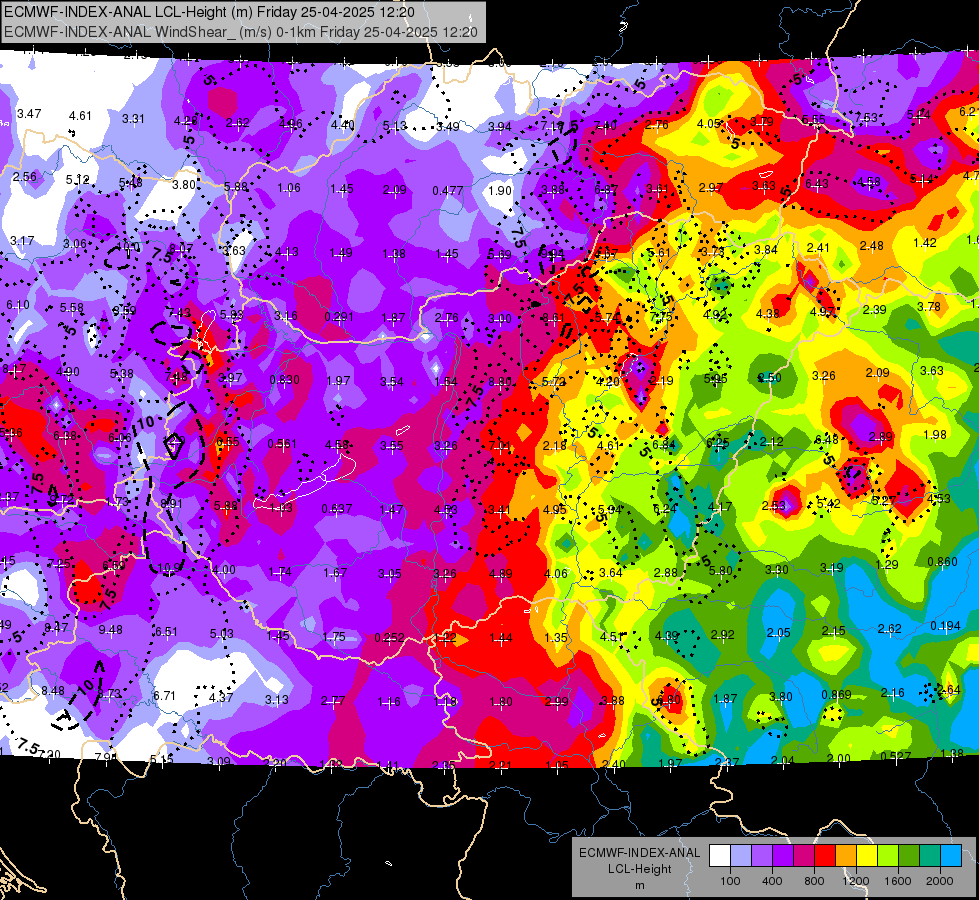Pick the red legend color swatch

(825, 856)
